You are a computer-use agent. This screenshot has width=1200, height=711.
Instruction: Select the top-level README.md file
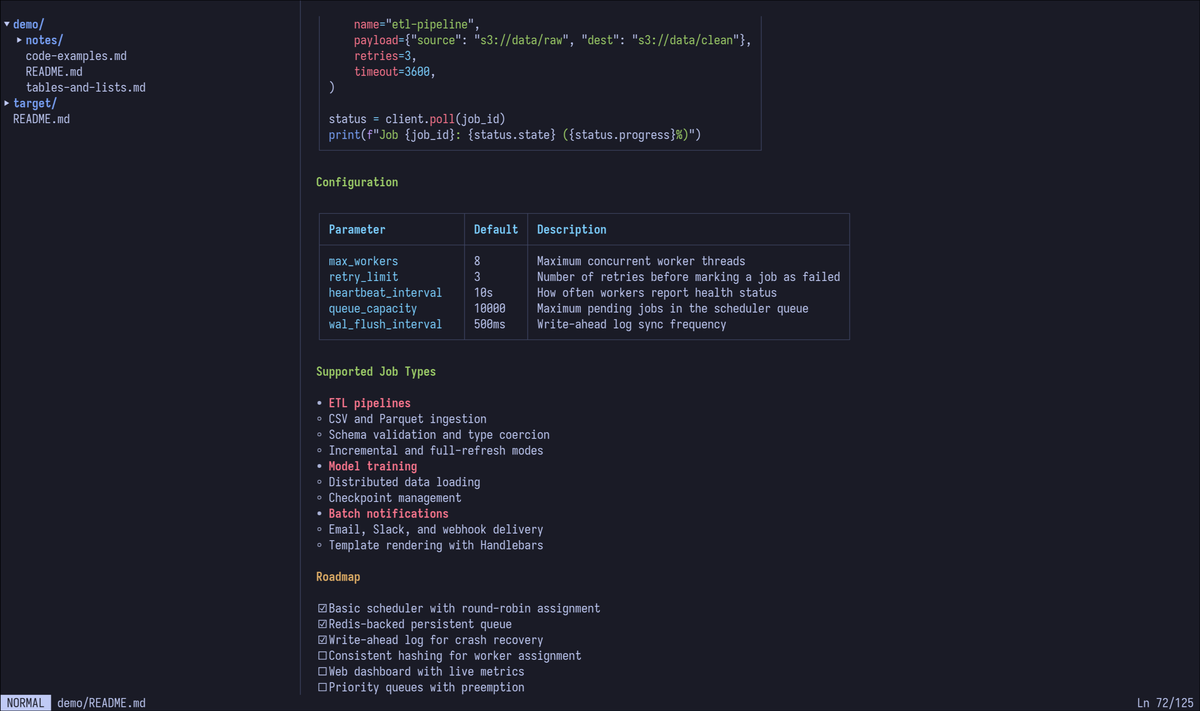(41, 119)
